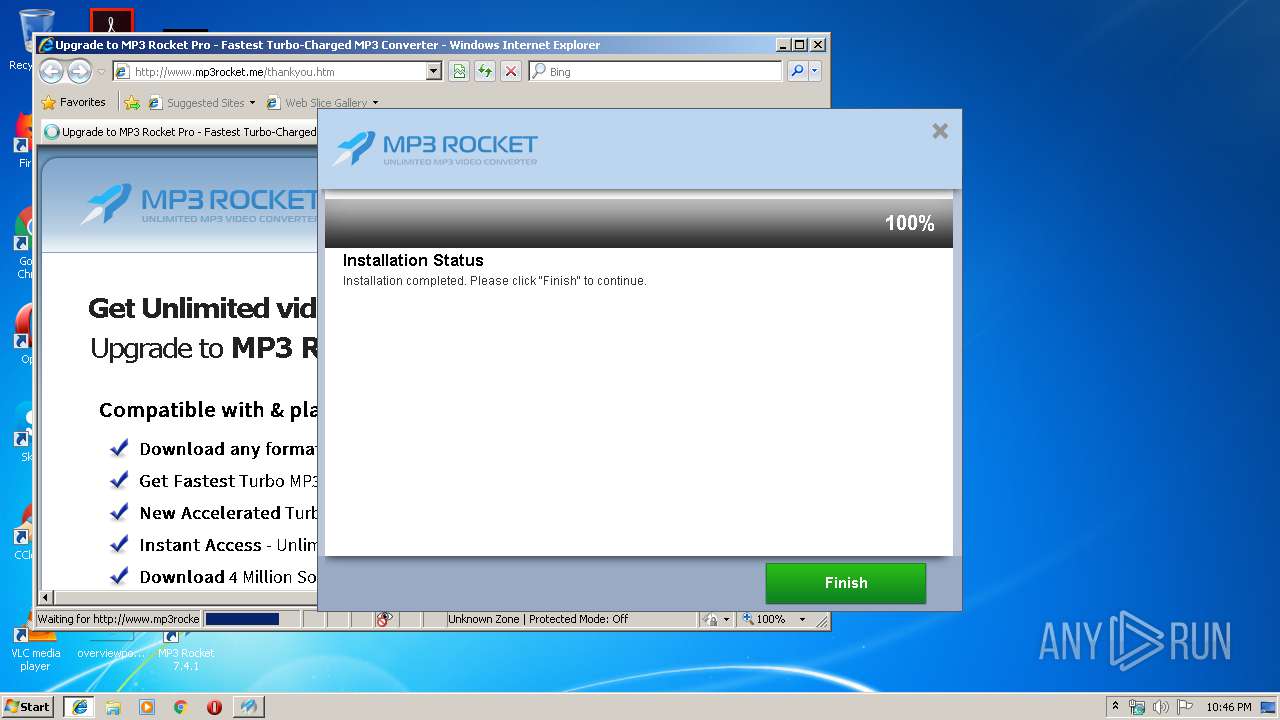
Task: Open the recent pages dropdown arrow
Action: pos(101,72)
